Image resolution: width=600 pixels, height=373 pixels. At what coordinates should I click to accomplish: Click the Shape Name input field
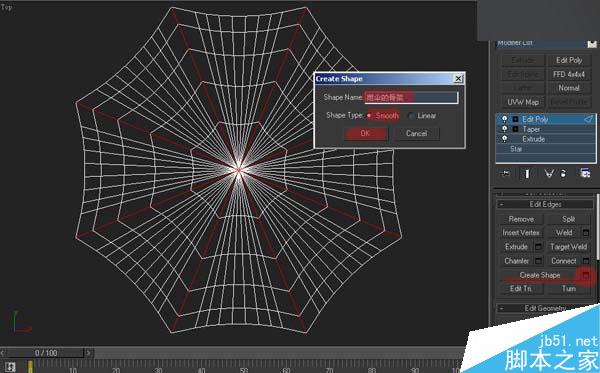(x=411, y=98)
